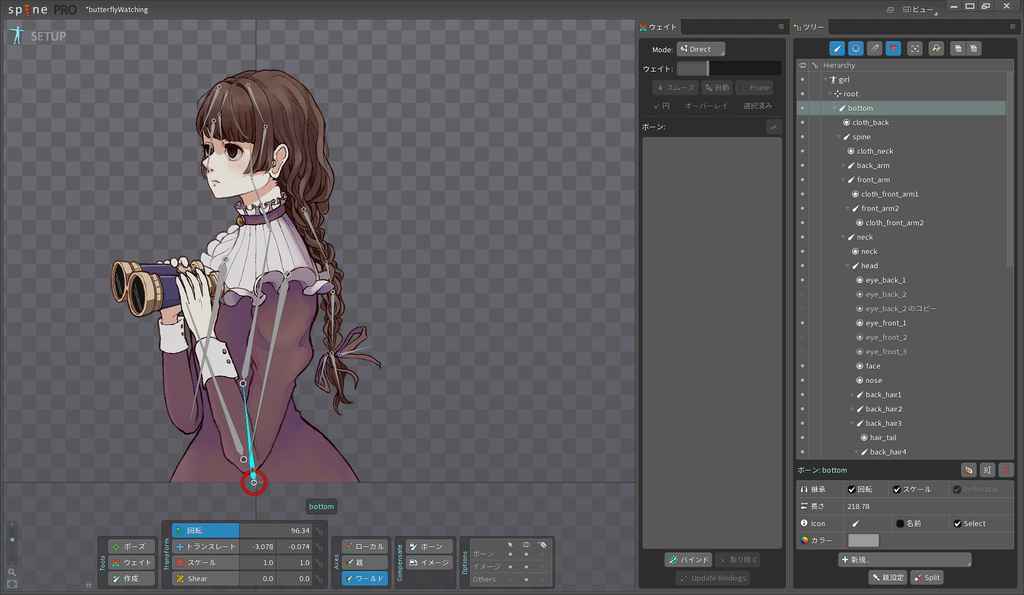The image size is (1024, 595).
Task: Click the lock icon near Tools panel
Action: coord(89,585)
